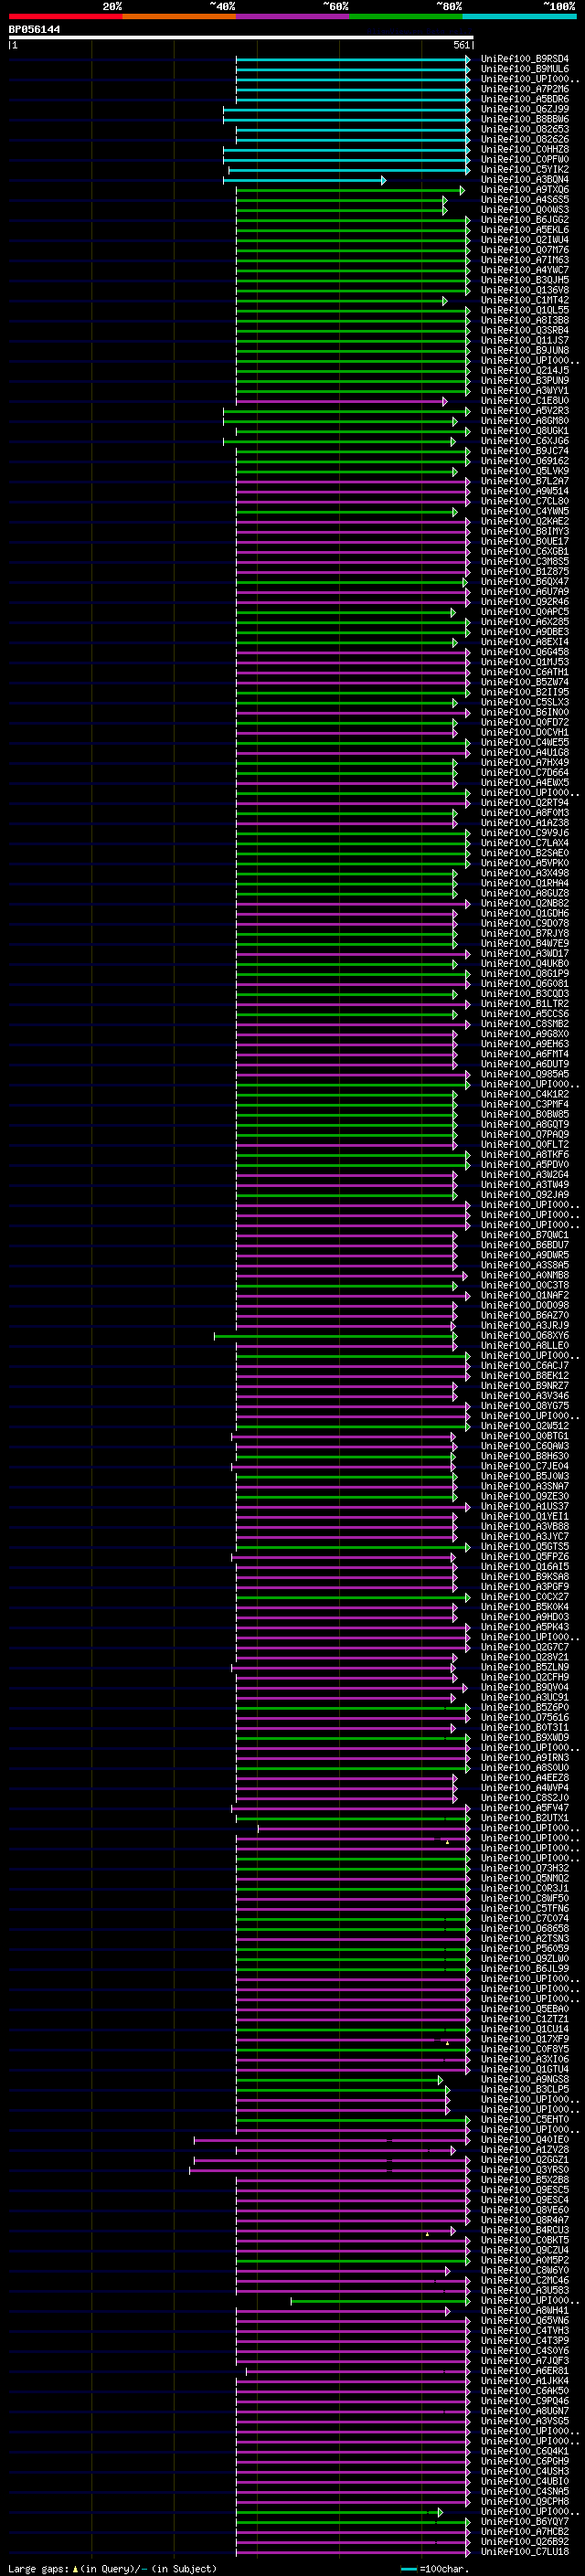The width and height of the screenshot is (585, 2576).
Task: Select hit label UniRef100_Q6G458
Action: 525,652
